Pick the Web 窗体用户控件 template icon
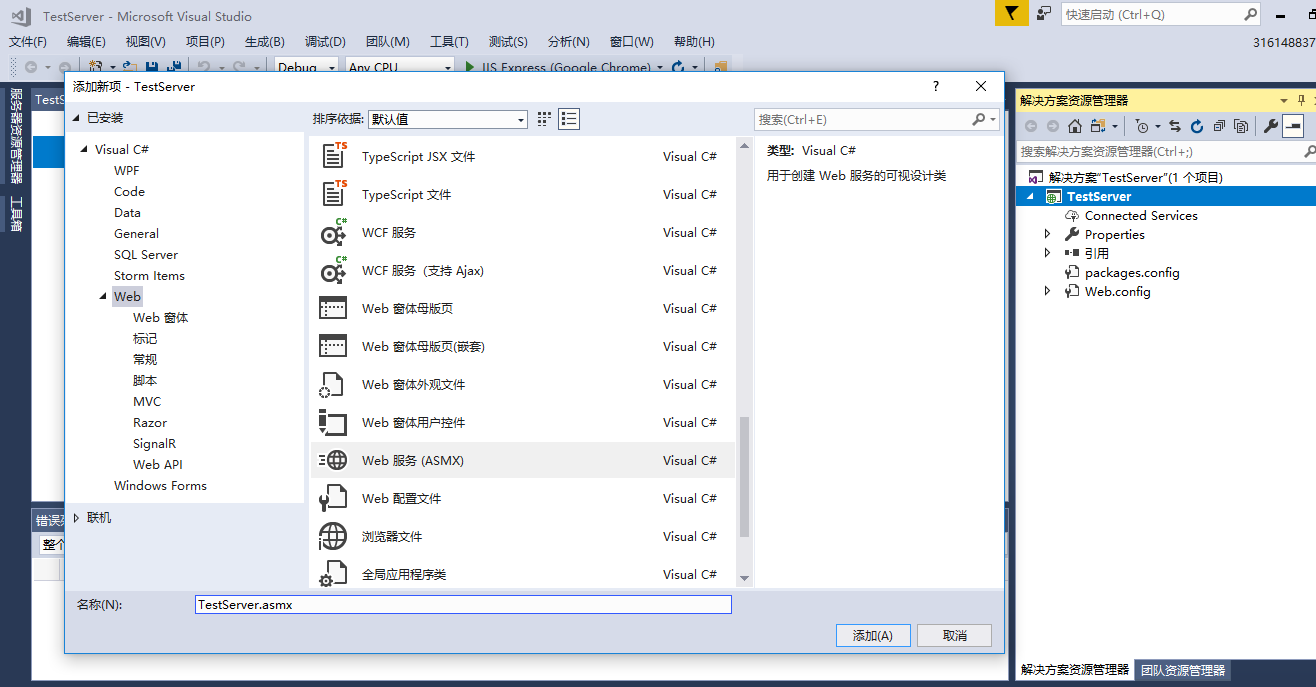 click(x=333, y=422)
